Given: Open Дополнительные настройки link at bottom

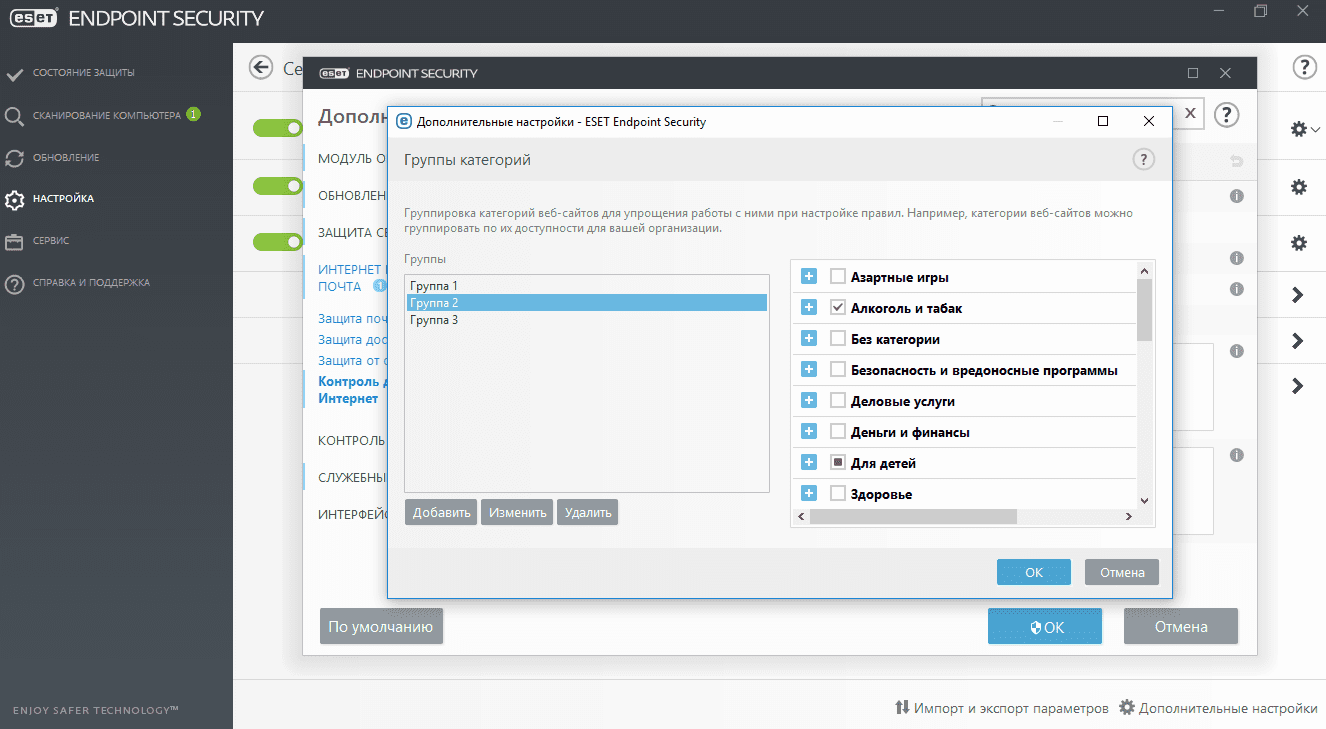Looking at the screenshot, I should click(1218, 708).
